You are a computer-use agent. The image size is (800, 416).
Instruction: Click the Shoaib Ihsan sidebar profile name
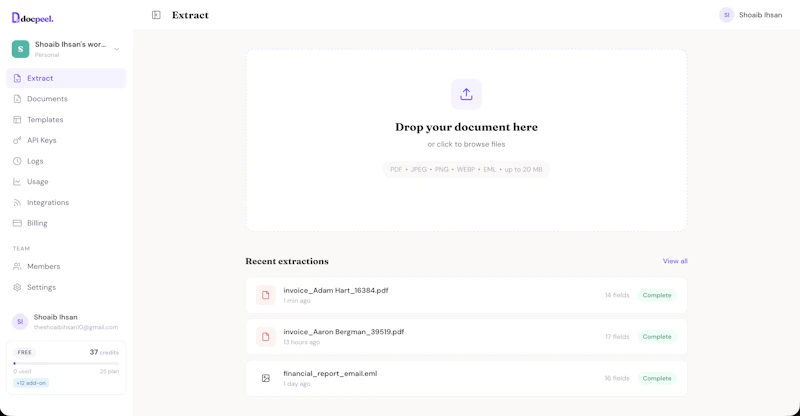point(56,317)
